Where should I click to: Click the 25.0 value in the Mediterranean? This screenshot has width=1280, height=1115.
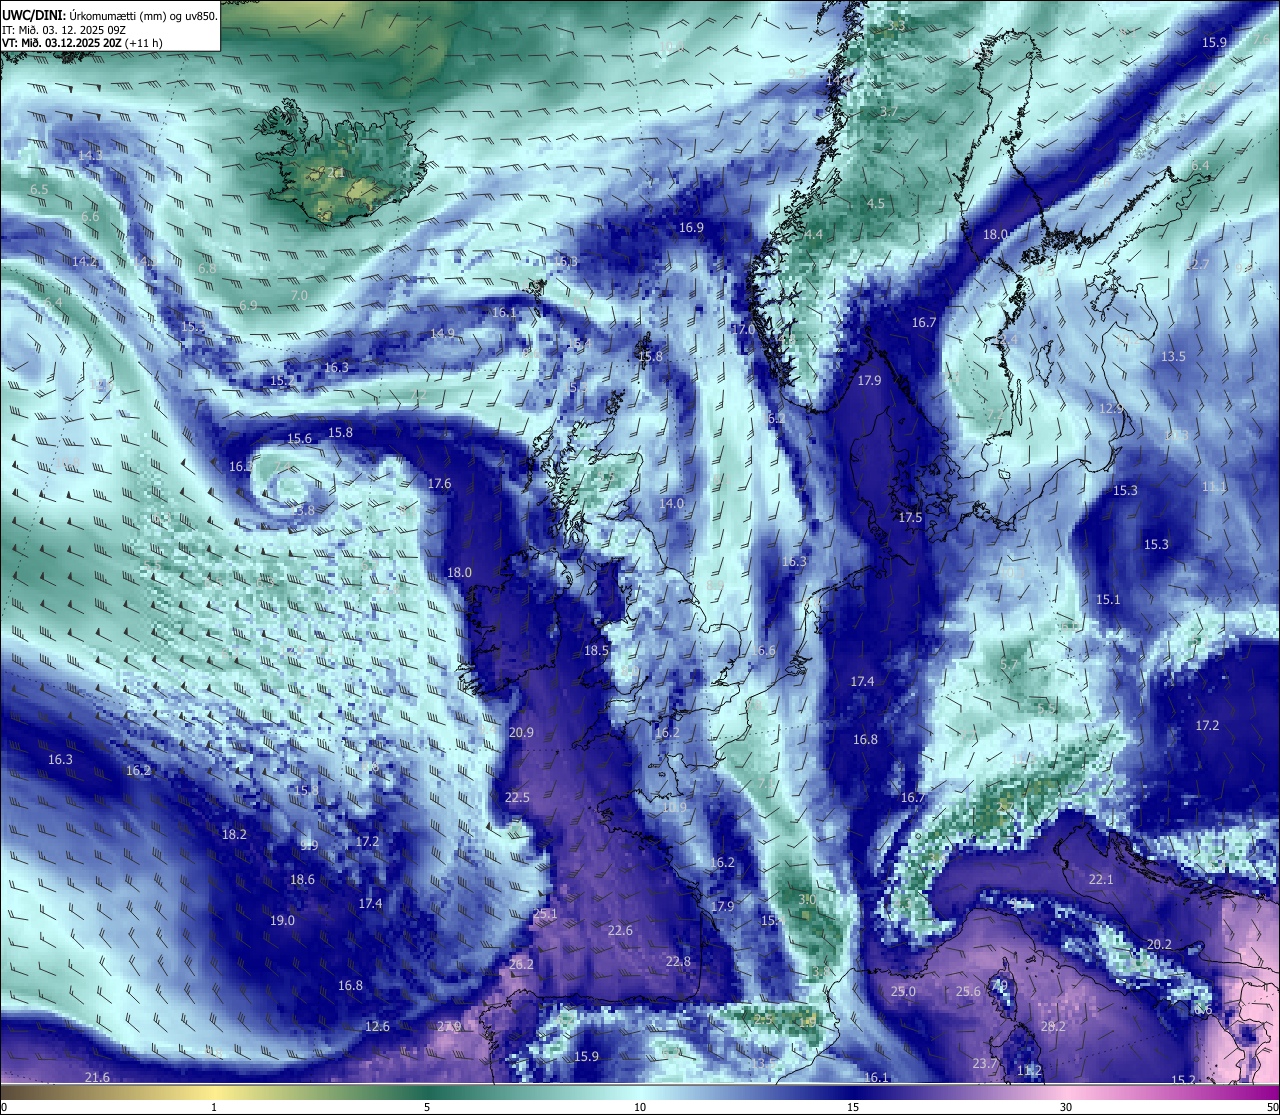(903, 991)
